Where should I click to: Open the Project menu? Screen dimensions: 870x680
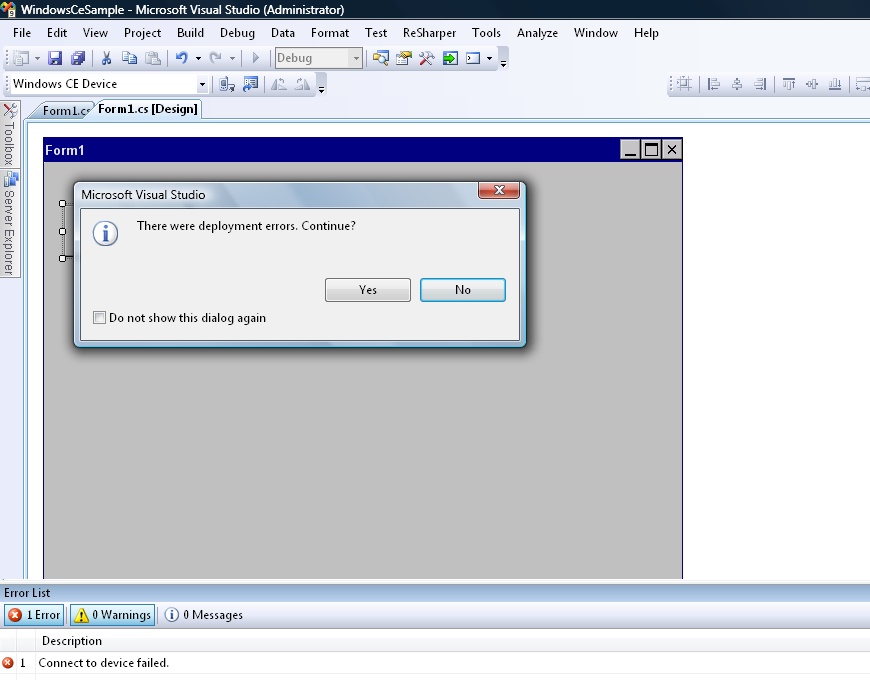(x=142, y=33)
